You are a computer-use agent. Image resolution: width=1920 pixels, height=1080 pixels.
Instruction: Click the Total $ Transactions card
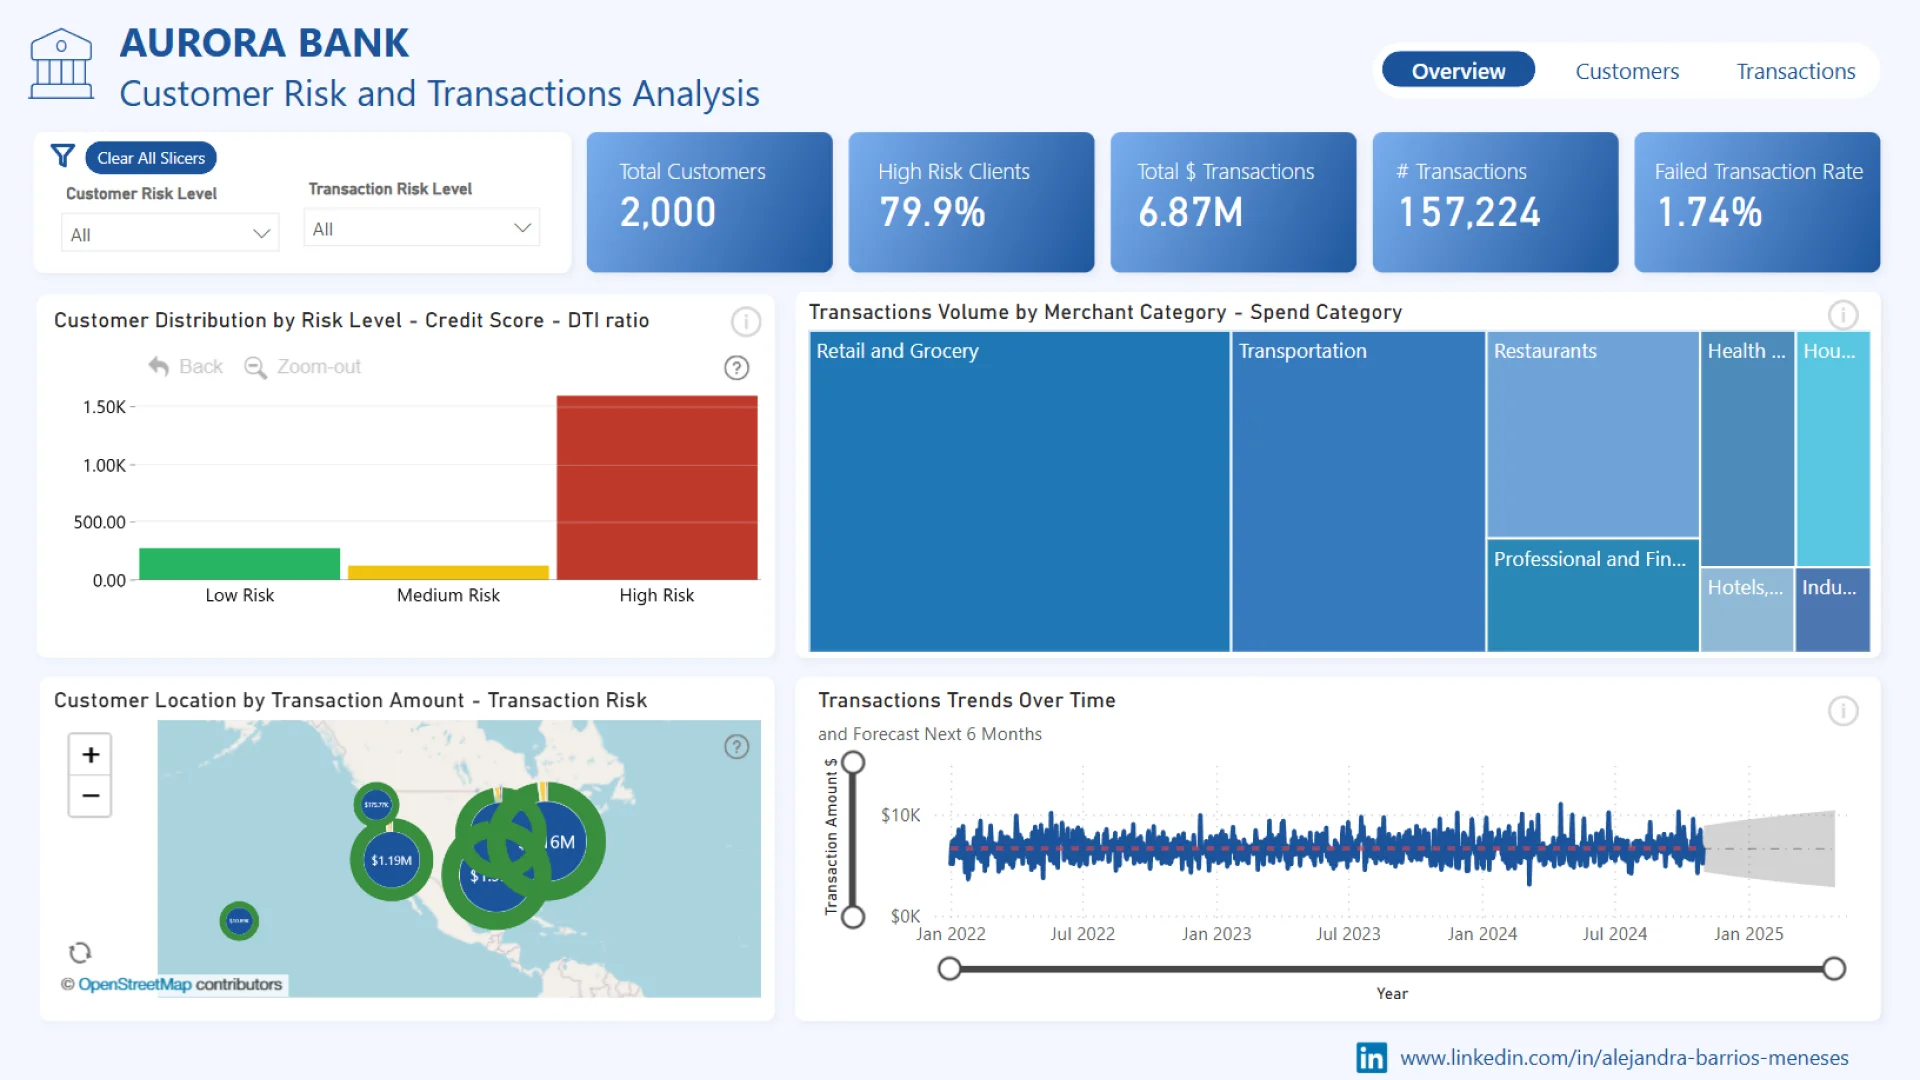pos(1233,202)
